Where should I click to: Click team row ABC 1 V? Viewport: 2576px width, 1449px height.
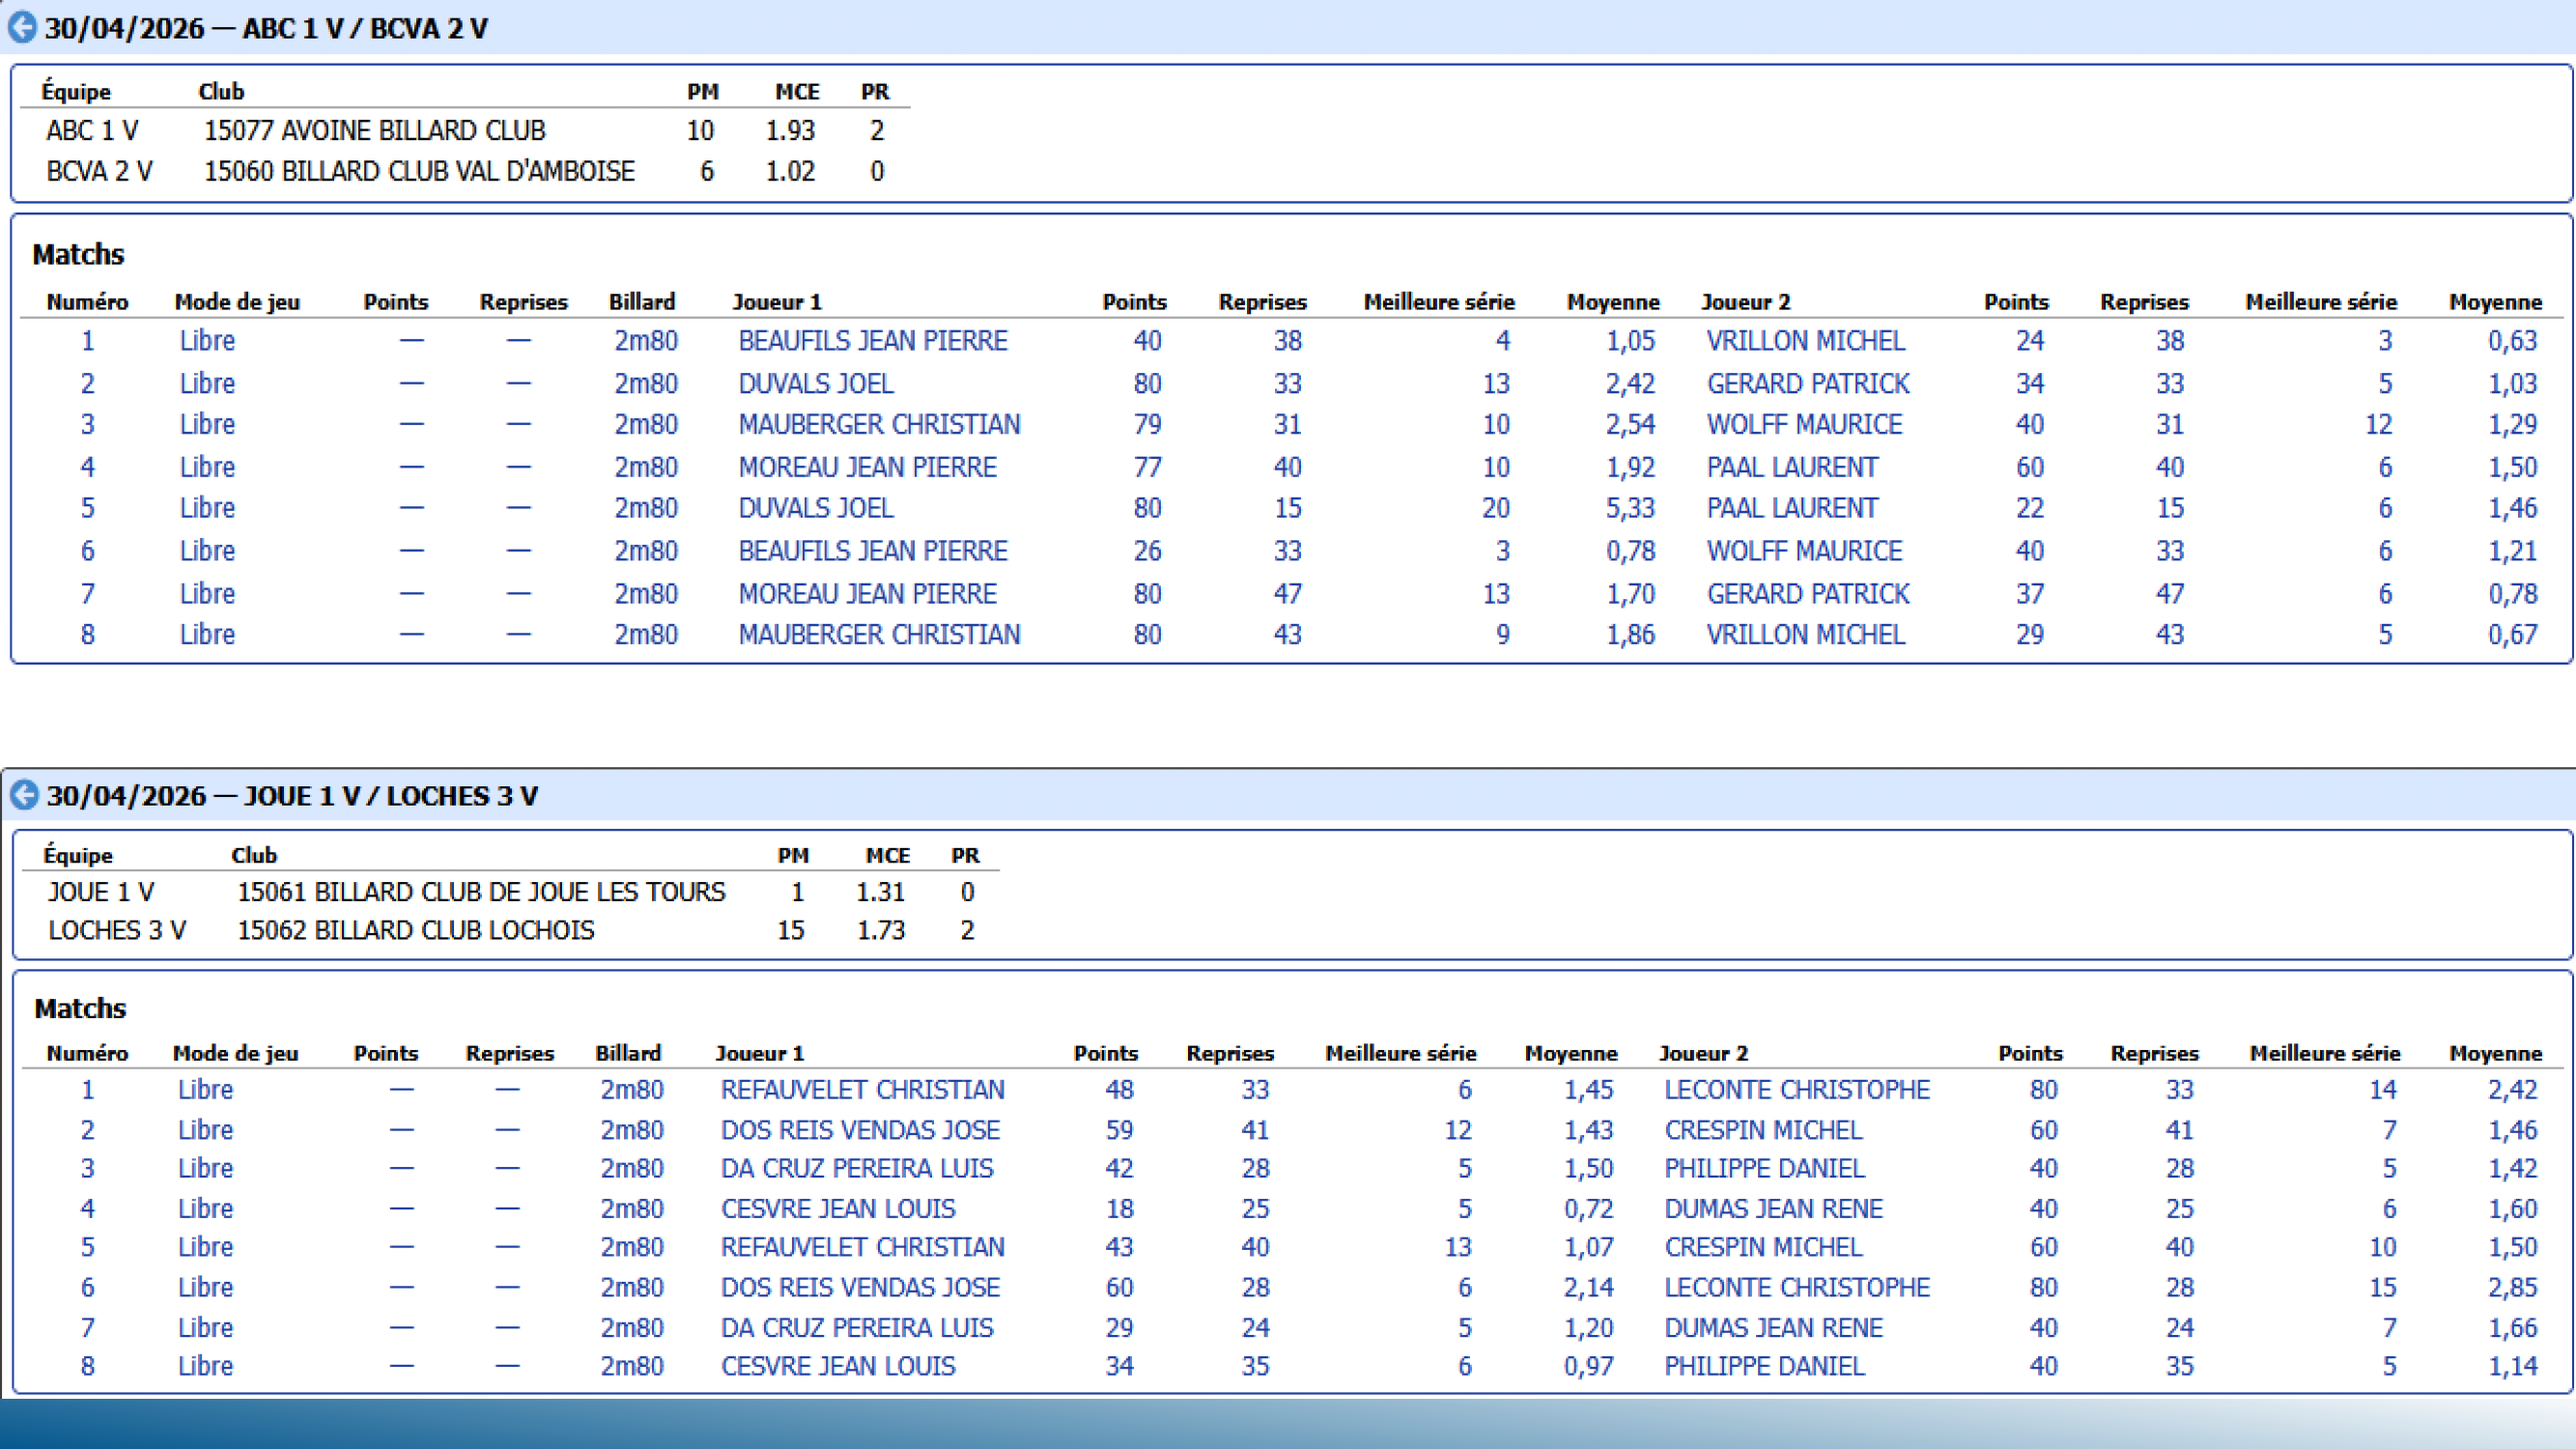465,131
